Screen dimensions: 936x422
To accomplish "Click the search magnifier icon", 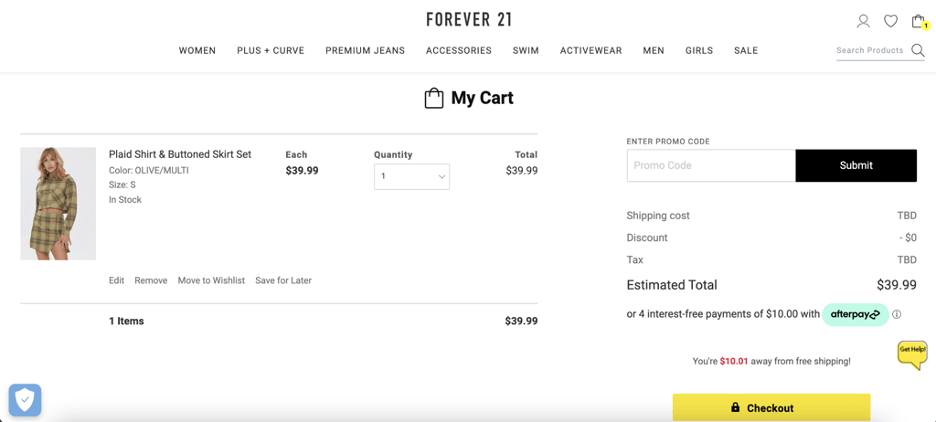I will (917, 50).
